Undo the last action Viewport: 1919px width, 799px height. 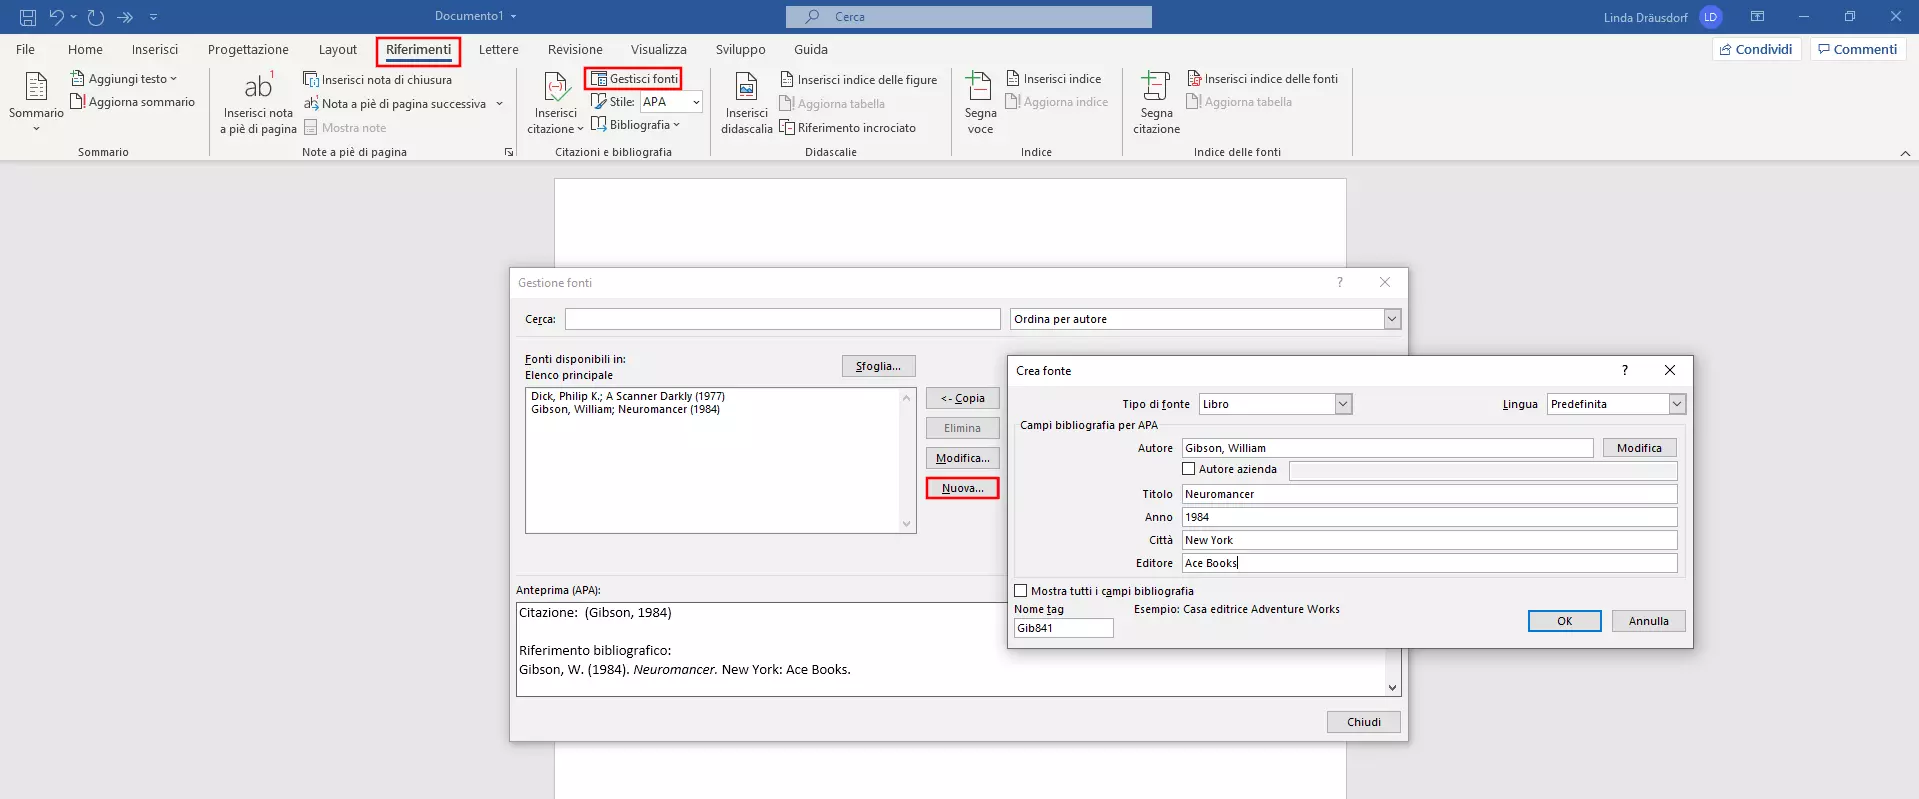pos(56,17)
